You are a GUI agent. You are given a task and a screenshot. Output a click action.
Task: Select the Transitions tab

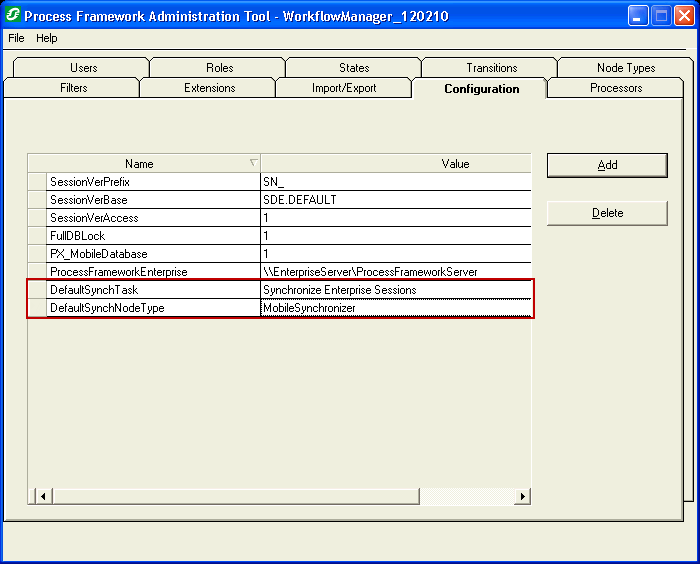point(491,68)
